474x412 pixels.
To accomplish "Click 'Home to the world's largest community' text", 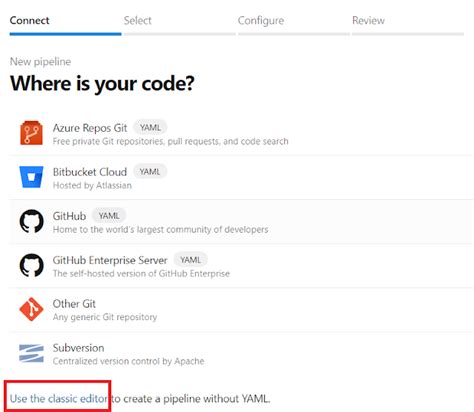I will click(160, 229).
